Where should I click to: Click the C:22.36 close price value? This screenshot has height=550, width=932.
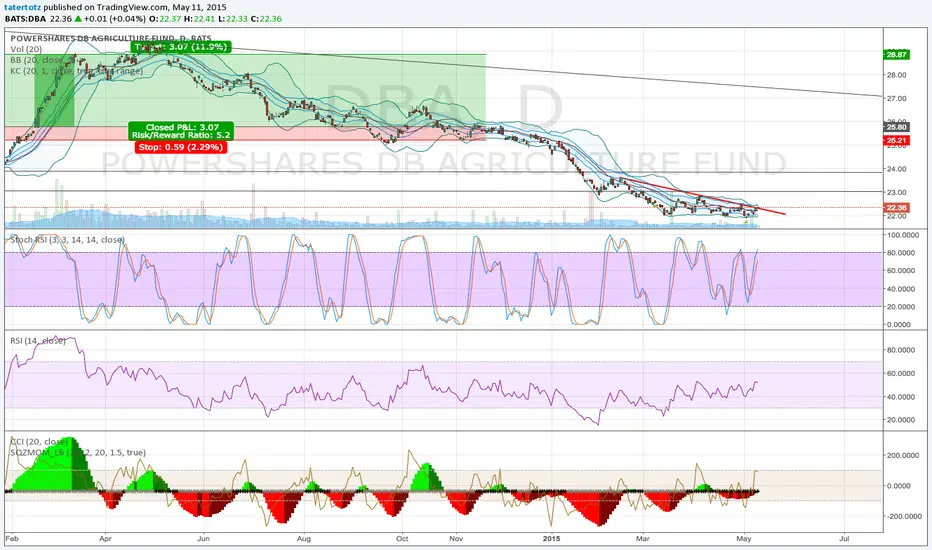[266, 18]
